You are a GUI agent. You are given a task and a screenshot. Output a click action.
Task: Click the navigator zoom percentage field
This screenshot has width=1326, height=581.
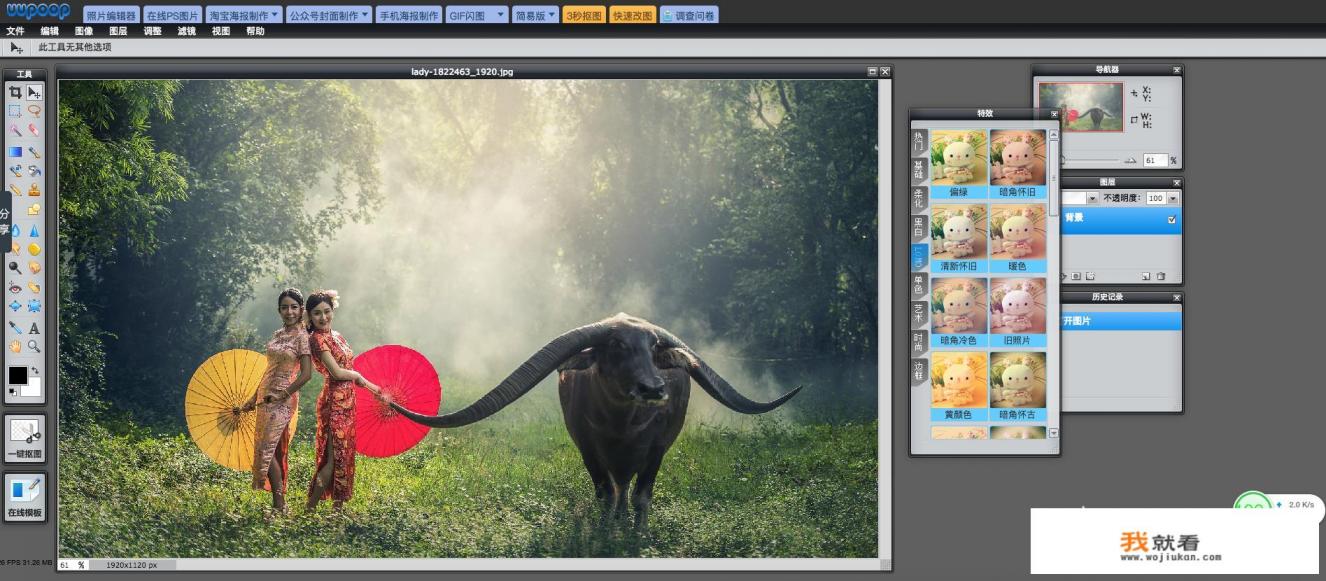[x=1155, y=160]
